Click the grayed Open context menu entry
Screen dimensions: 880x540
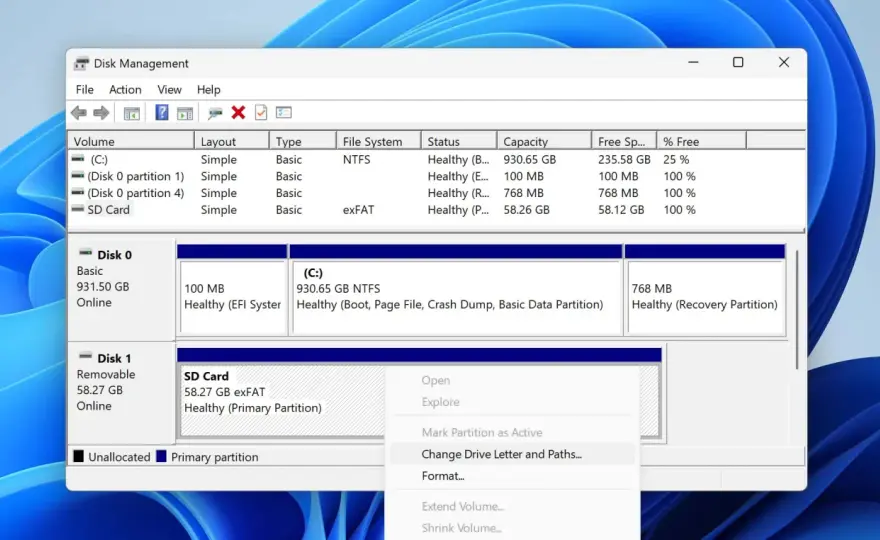(512, 380)
